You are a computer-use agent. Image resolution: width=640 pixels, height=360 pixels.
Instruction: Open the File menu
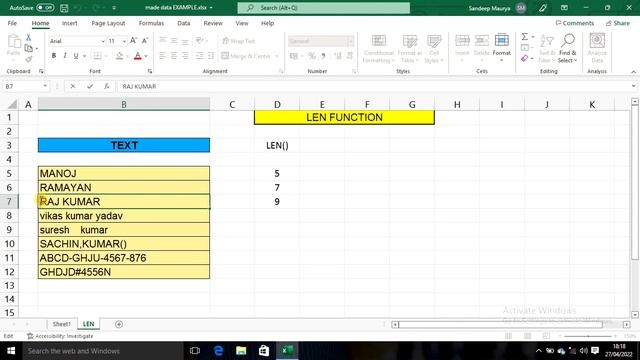(12, 23)
